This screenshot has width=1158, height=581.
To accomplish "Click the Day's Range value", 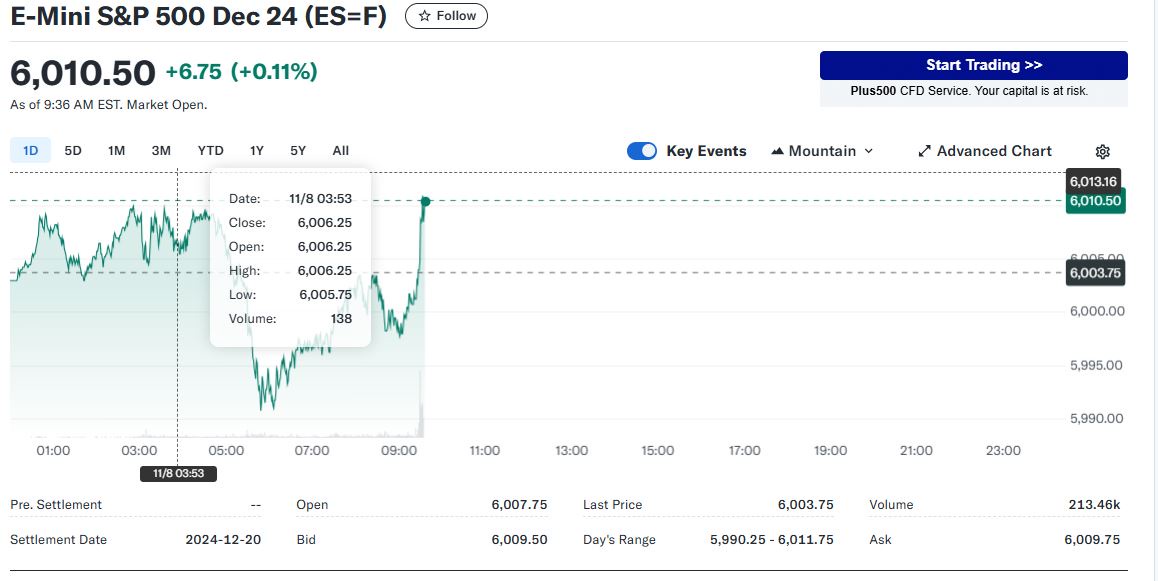I will [x=772, y=540].
